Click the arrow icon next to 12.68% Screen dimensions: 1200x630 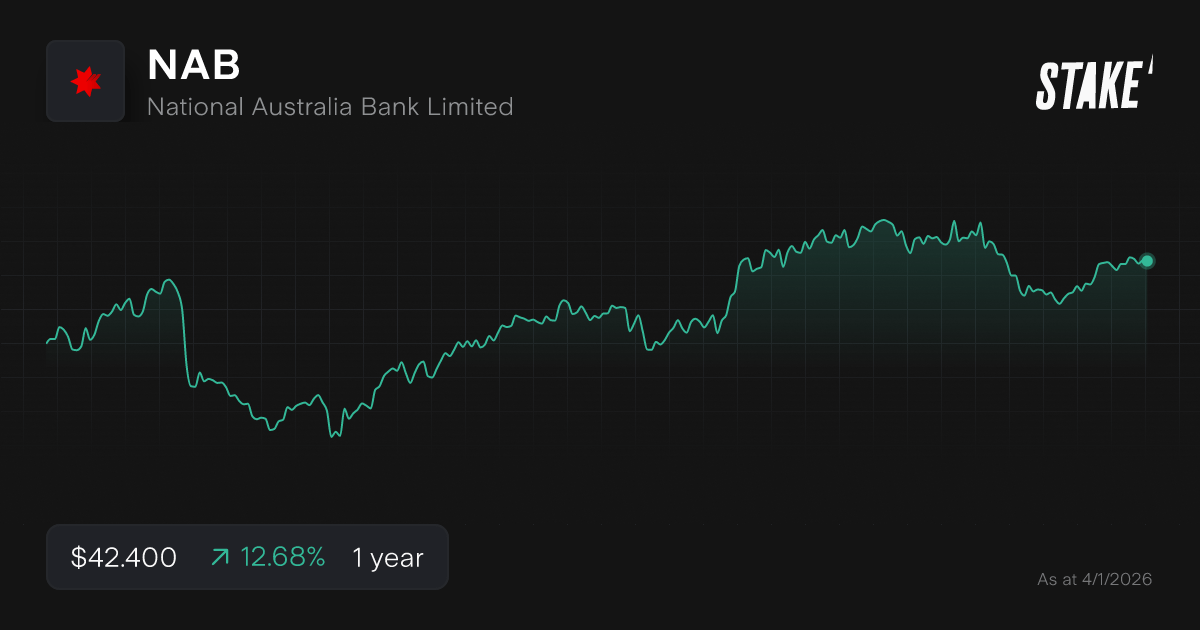[x=219, y=557]
